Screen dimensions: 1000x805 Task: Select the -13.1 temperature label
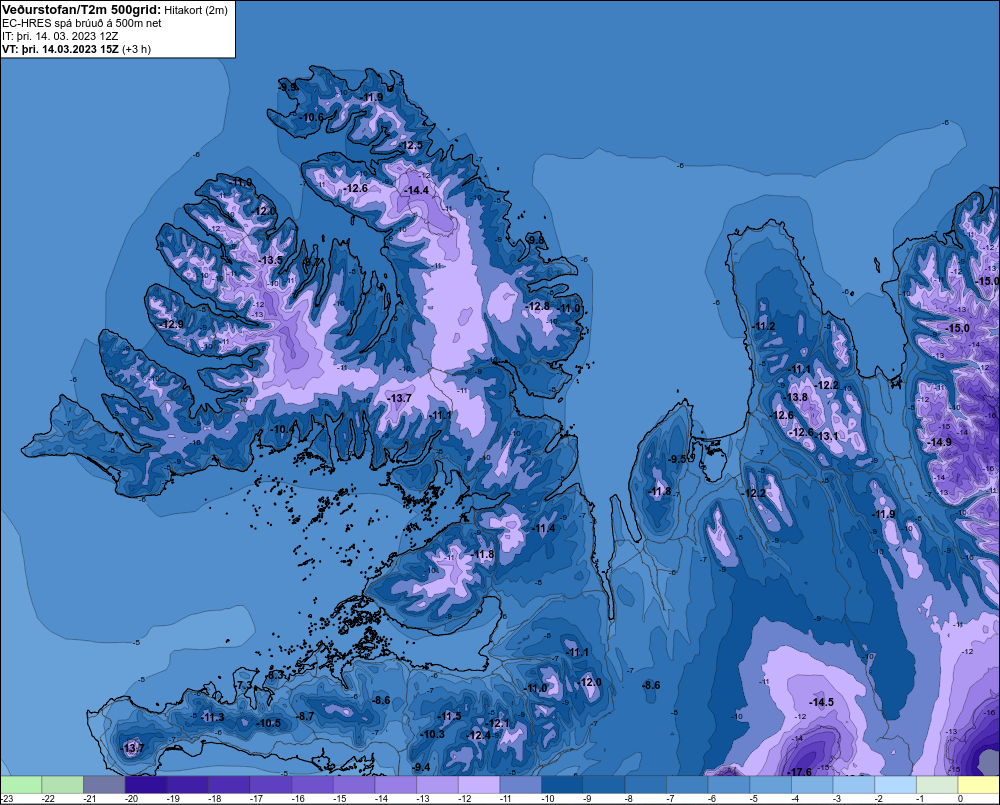click(x=827, y=436)
